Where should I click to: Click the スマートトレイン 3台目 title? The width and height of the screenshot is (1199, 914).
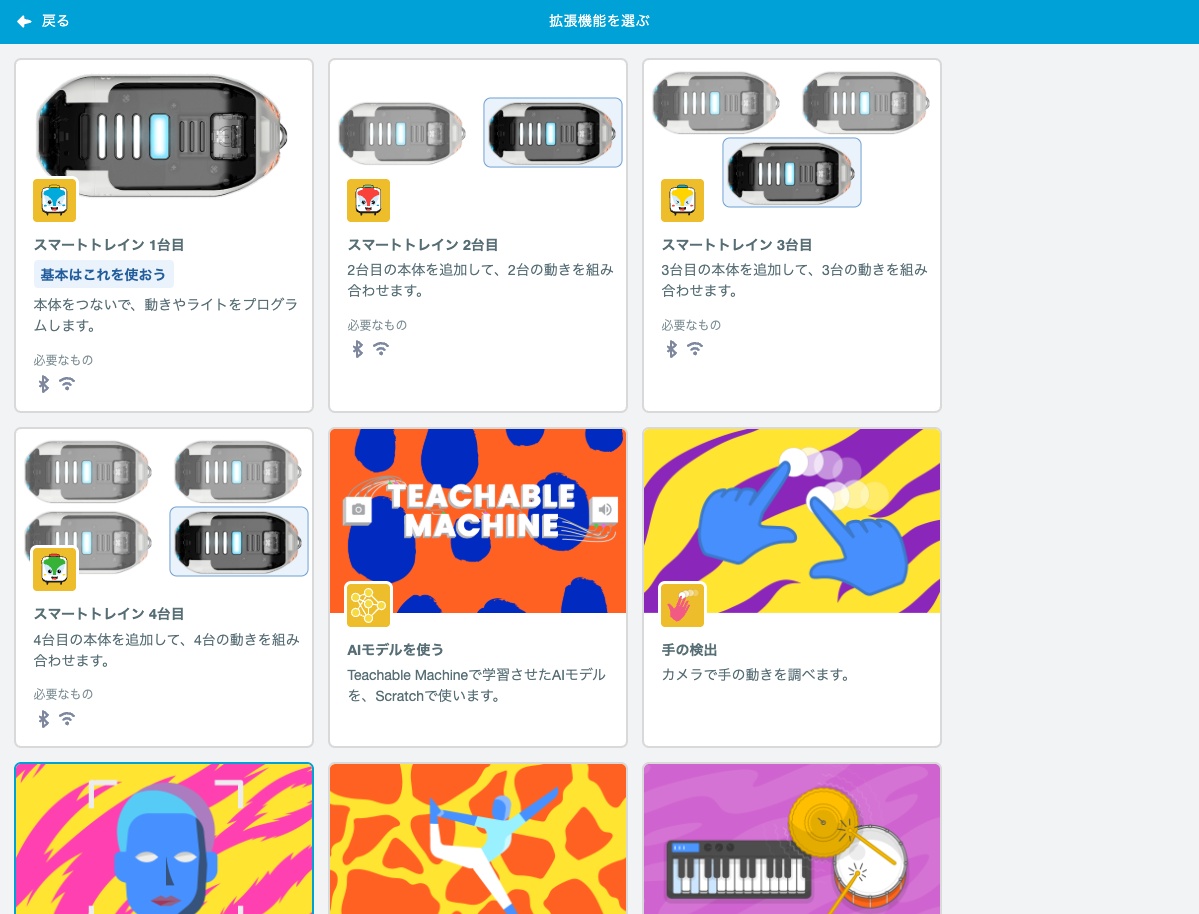click(x=736, y=245)
